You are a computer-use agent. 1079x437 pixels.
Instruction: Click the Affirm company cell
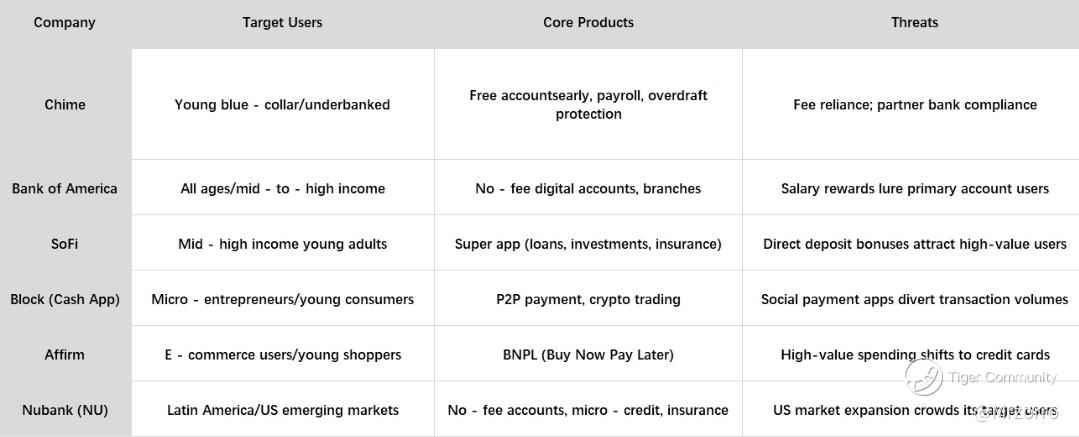point(65,355)
